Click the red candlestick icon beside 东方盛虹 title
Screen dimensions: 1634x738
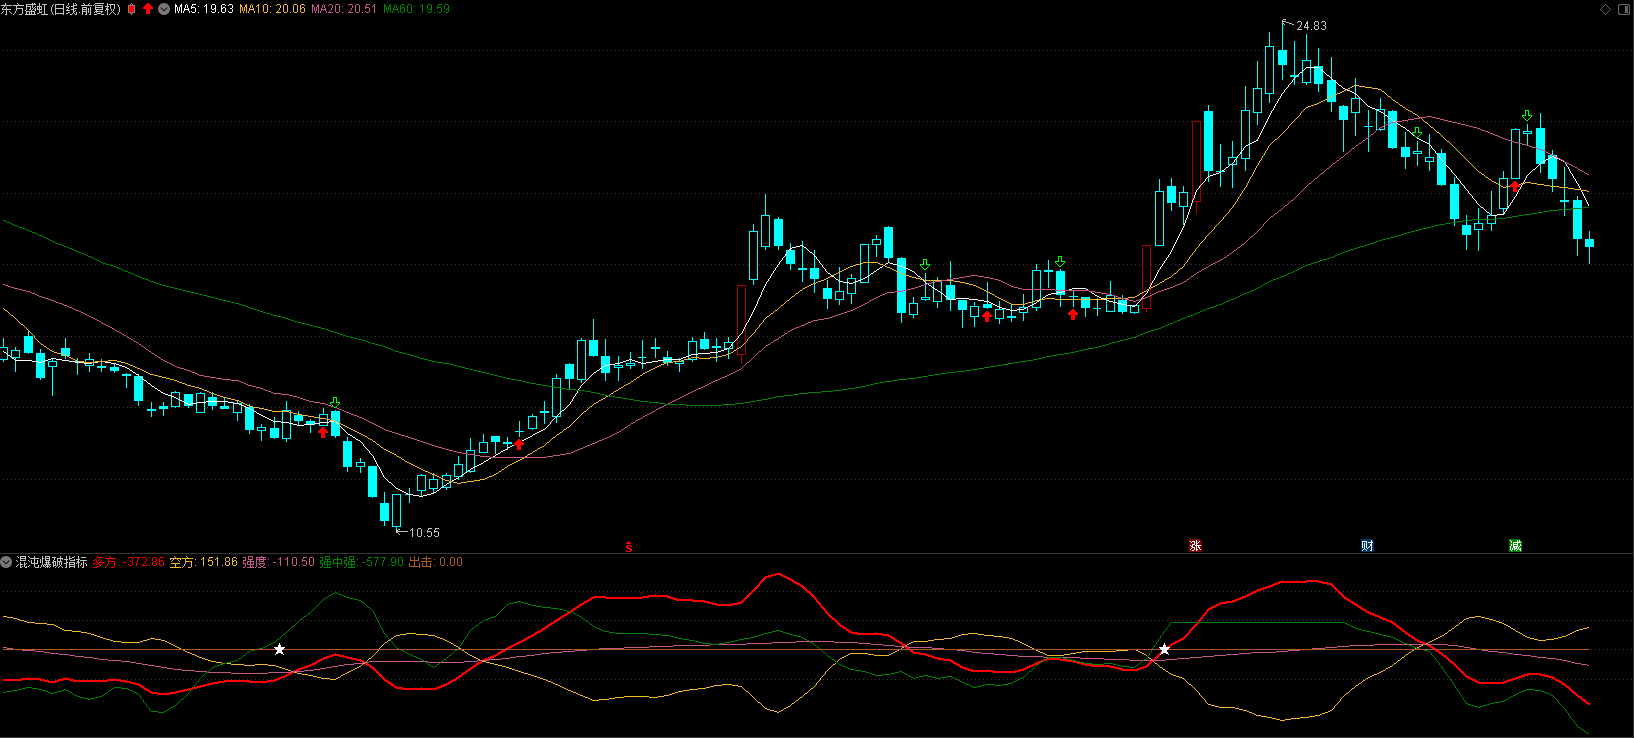pyautogui.click(x=131, y=9)
